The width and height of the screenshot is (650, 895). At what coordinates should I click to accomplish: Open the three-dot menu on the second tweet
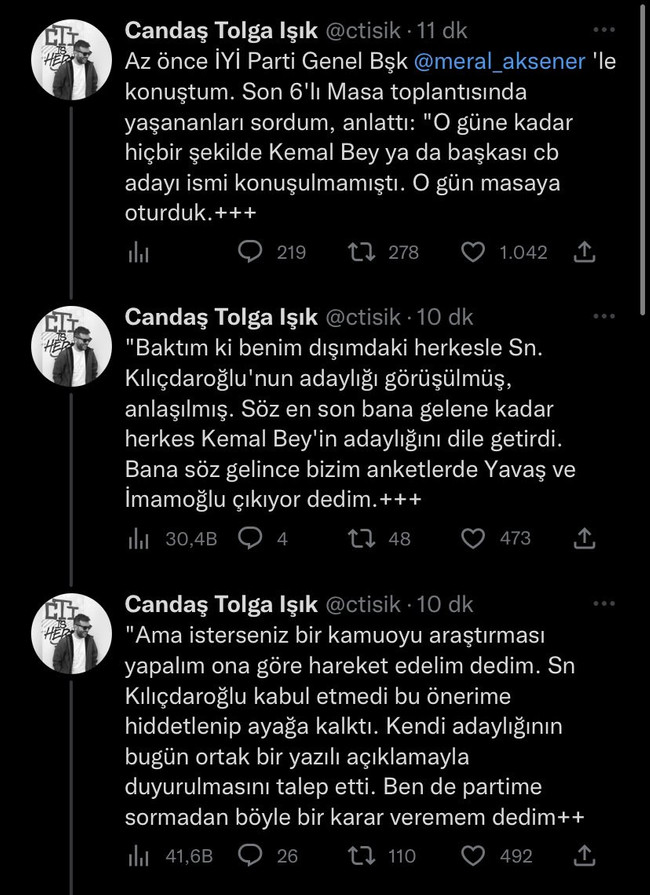pyautogui.click(x=604, y=315)
